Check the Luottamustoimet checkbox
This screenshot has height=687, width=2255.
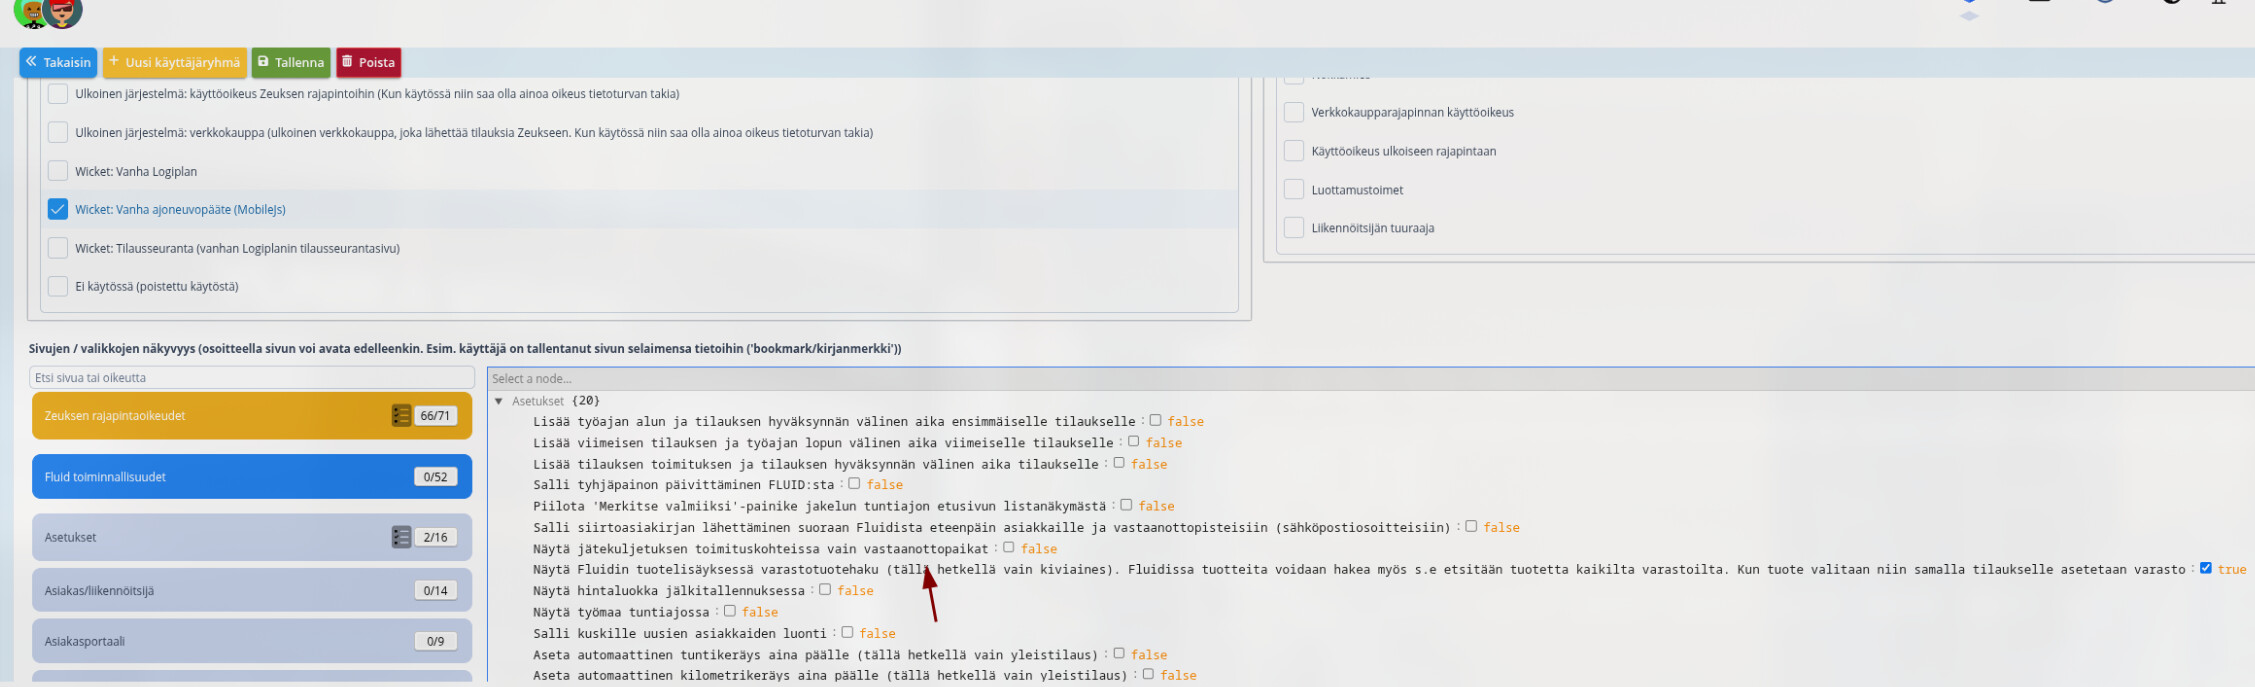(1294, 190)
